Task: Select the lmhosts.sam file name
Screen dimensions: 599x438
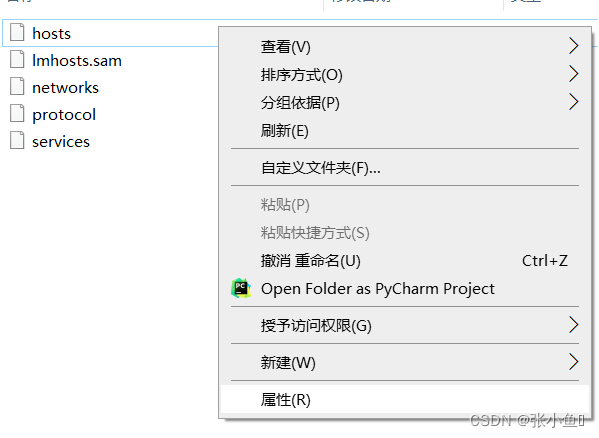Action: click(77, 61)
